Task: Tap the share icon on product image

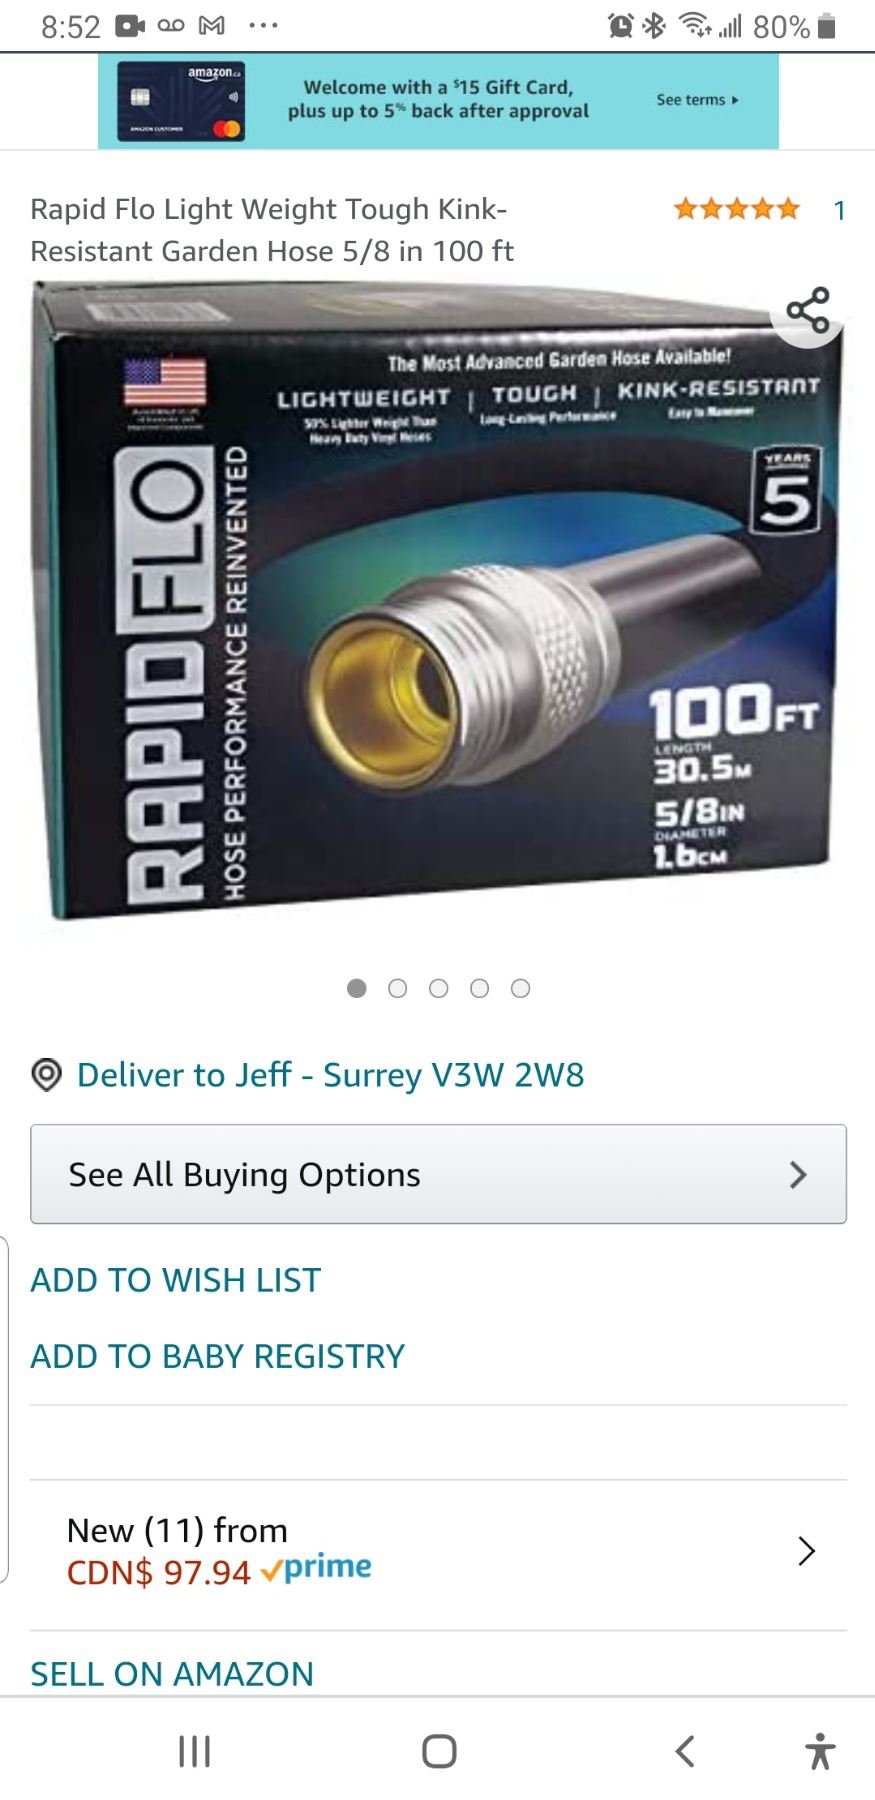Action: tap(808, 310)
